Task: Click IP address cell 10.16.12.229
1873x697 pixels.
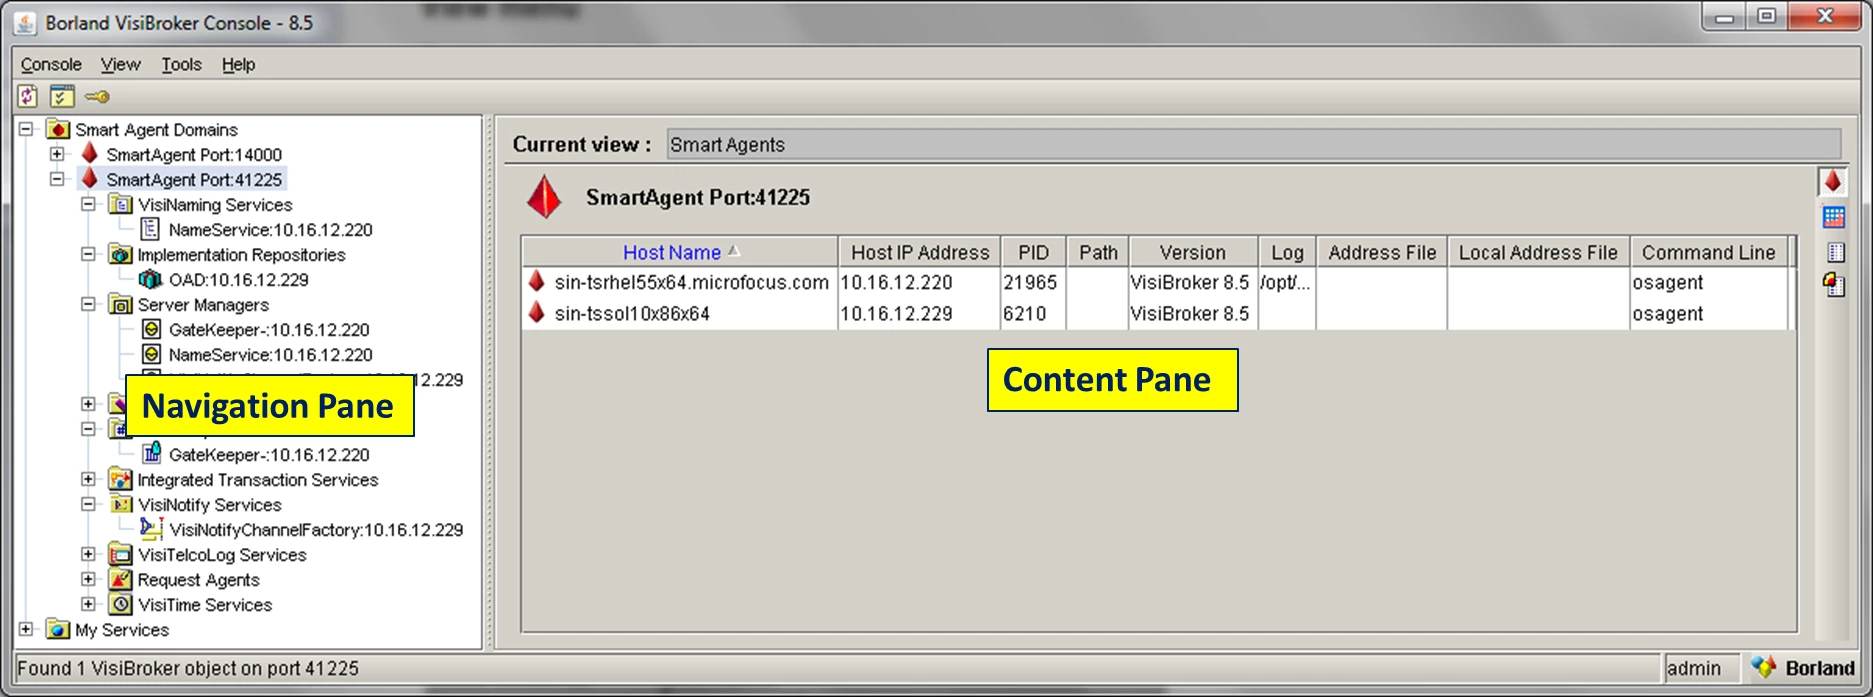Action: click(x=896, y=313)
